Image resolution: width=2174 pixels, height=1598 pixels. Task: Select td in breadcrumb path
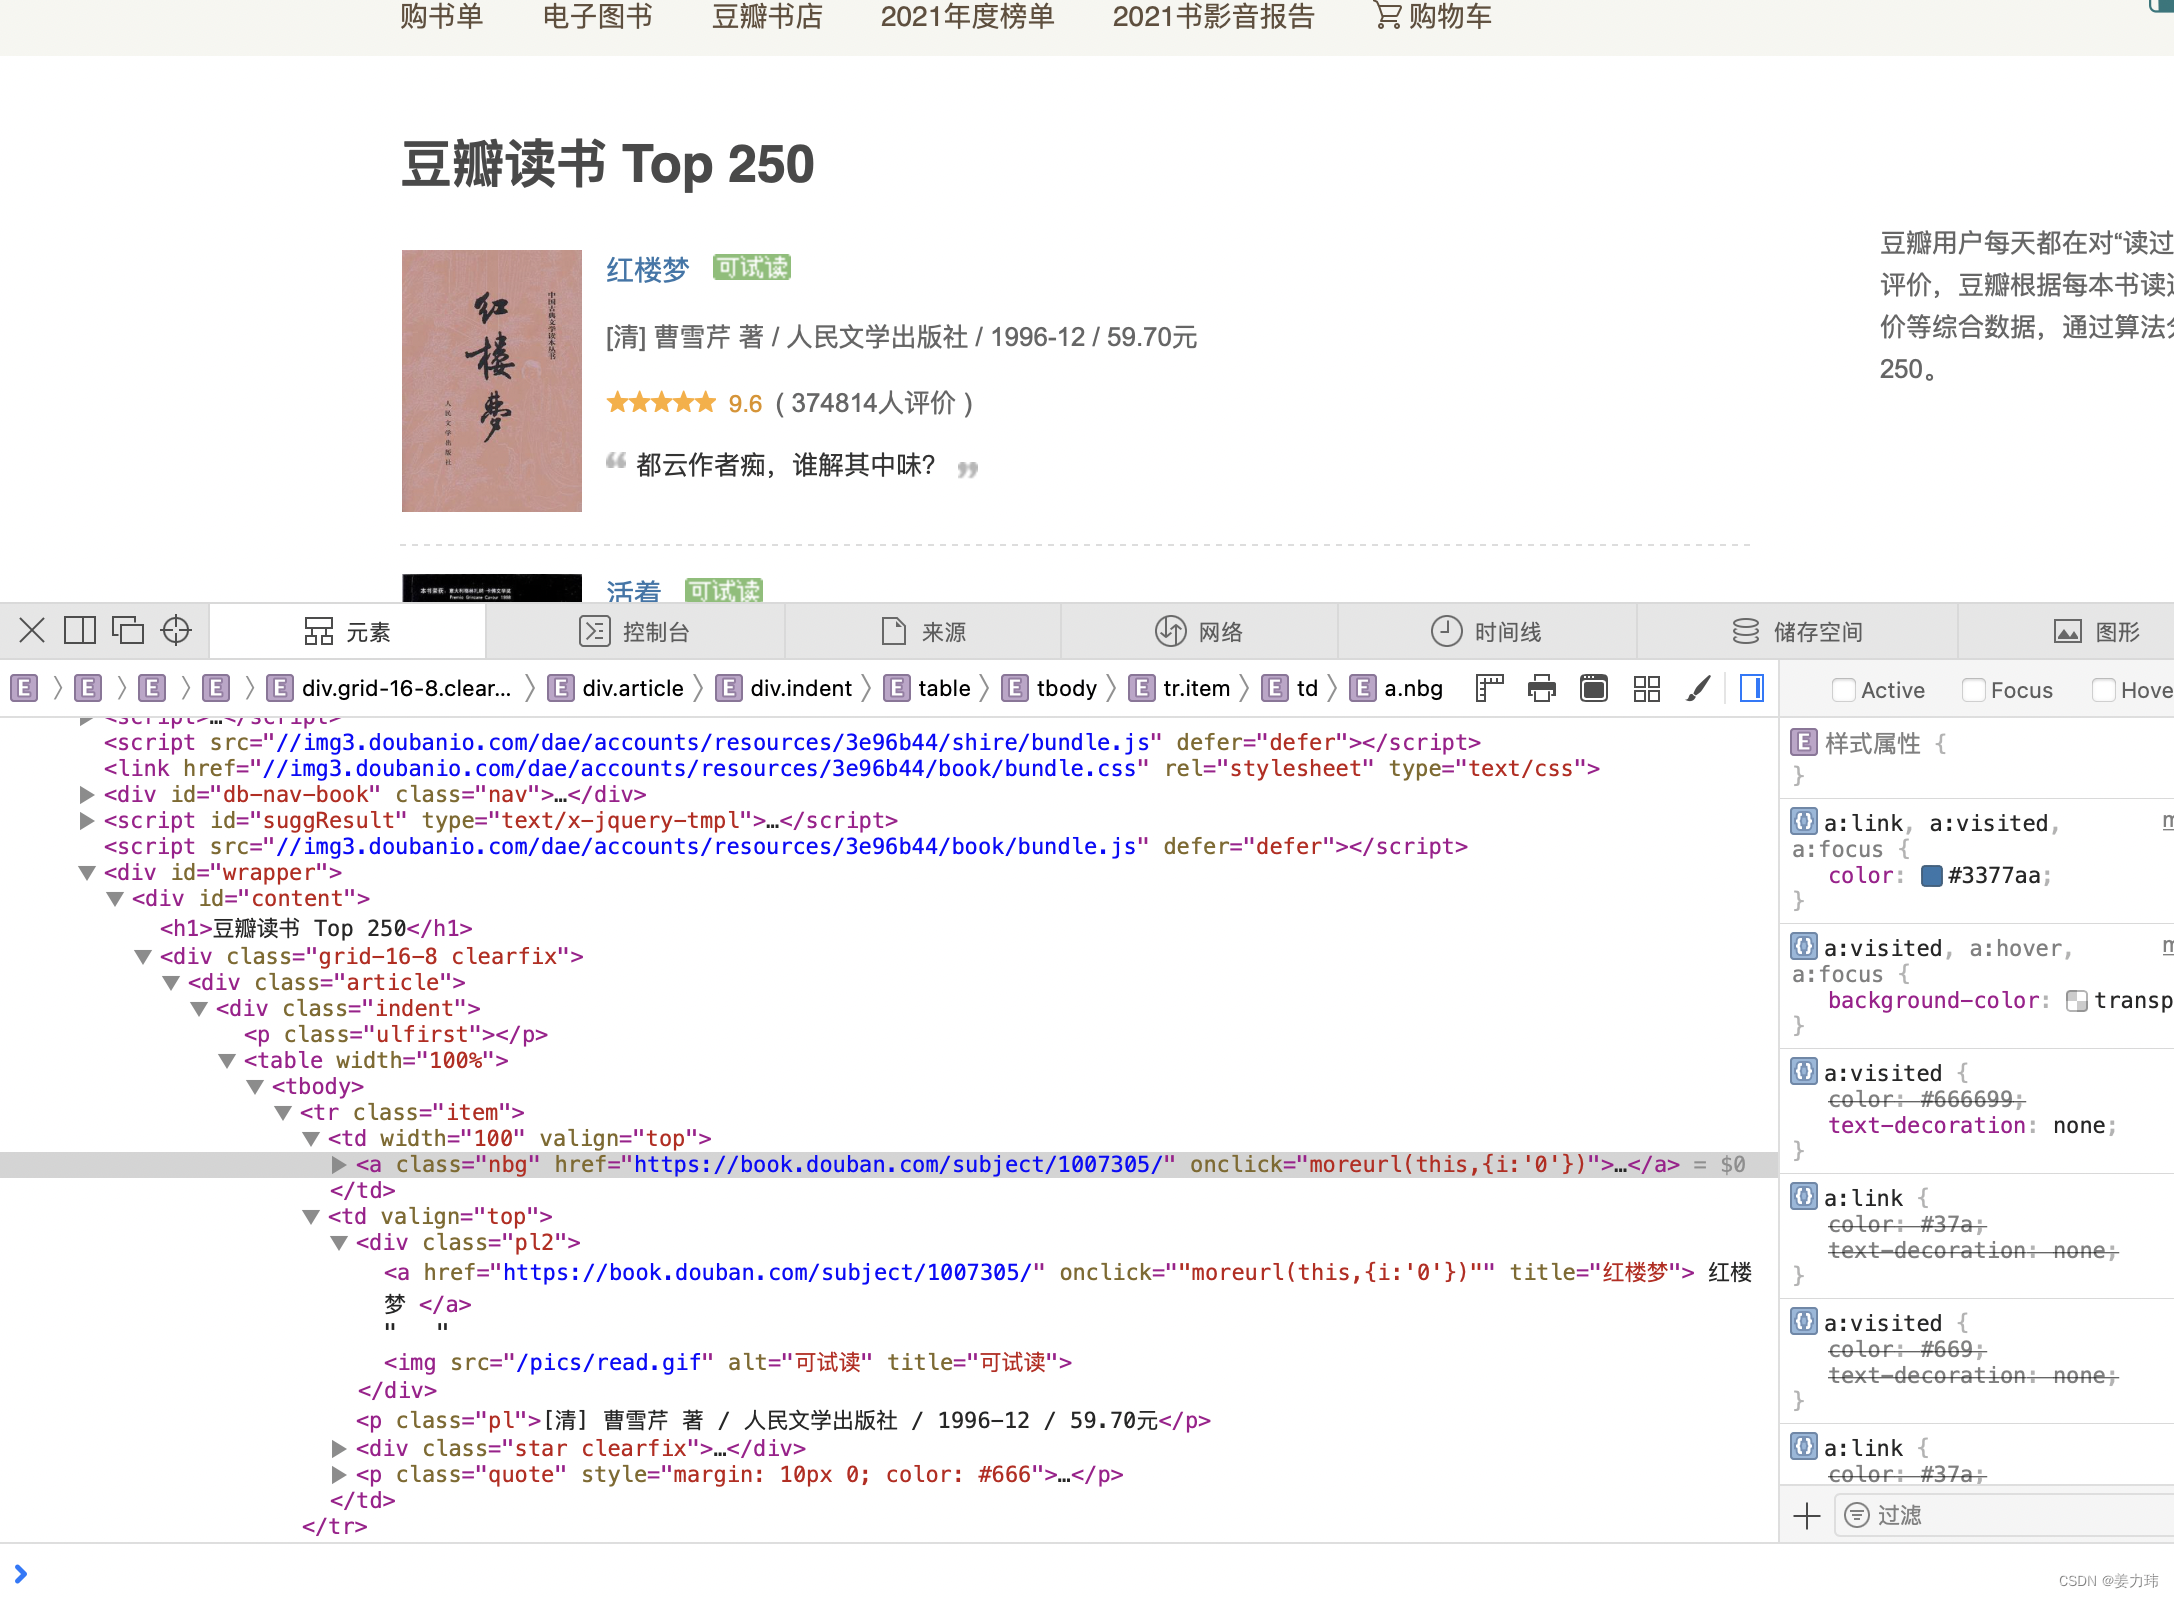coord(1290,688)
